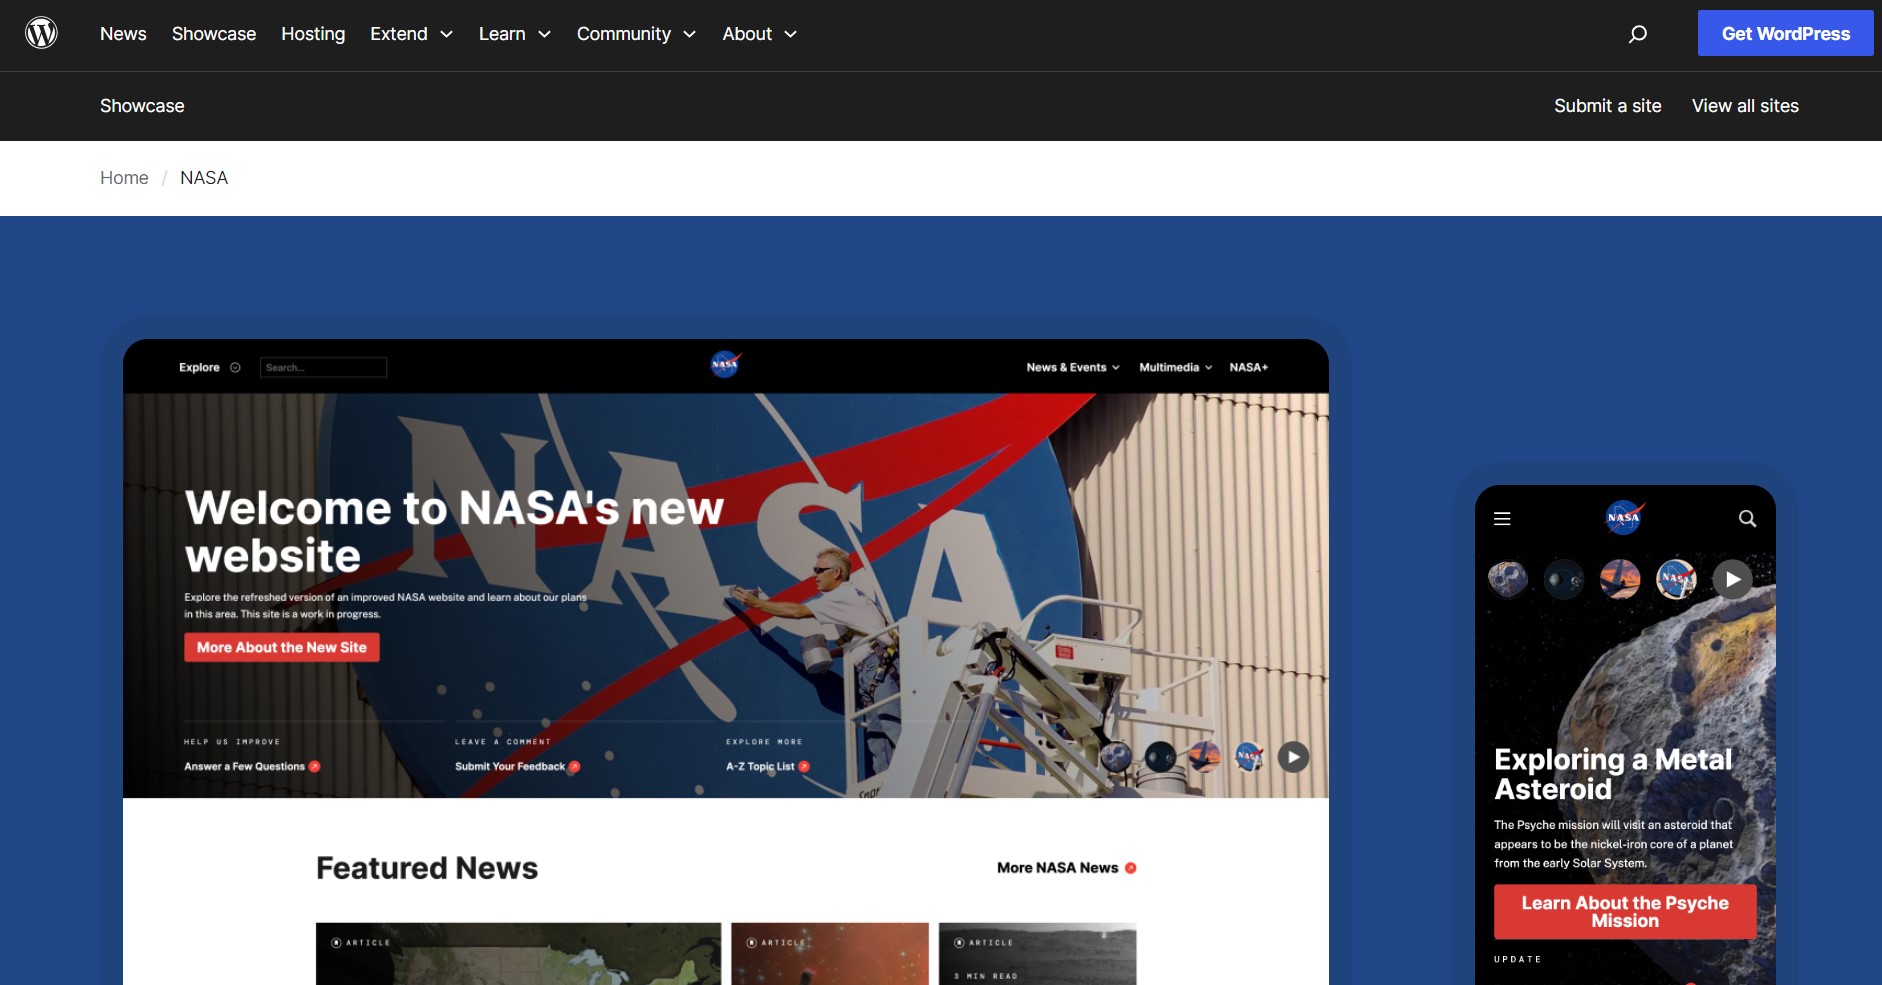
Task: Go to the News menu item
Action: [123, 34]
